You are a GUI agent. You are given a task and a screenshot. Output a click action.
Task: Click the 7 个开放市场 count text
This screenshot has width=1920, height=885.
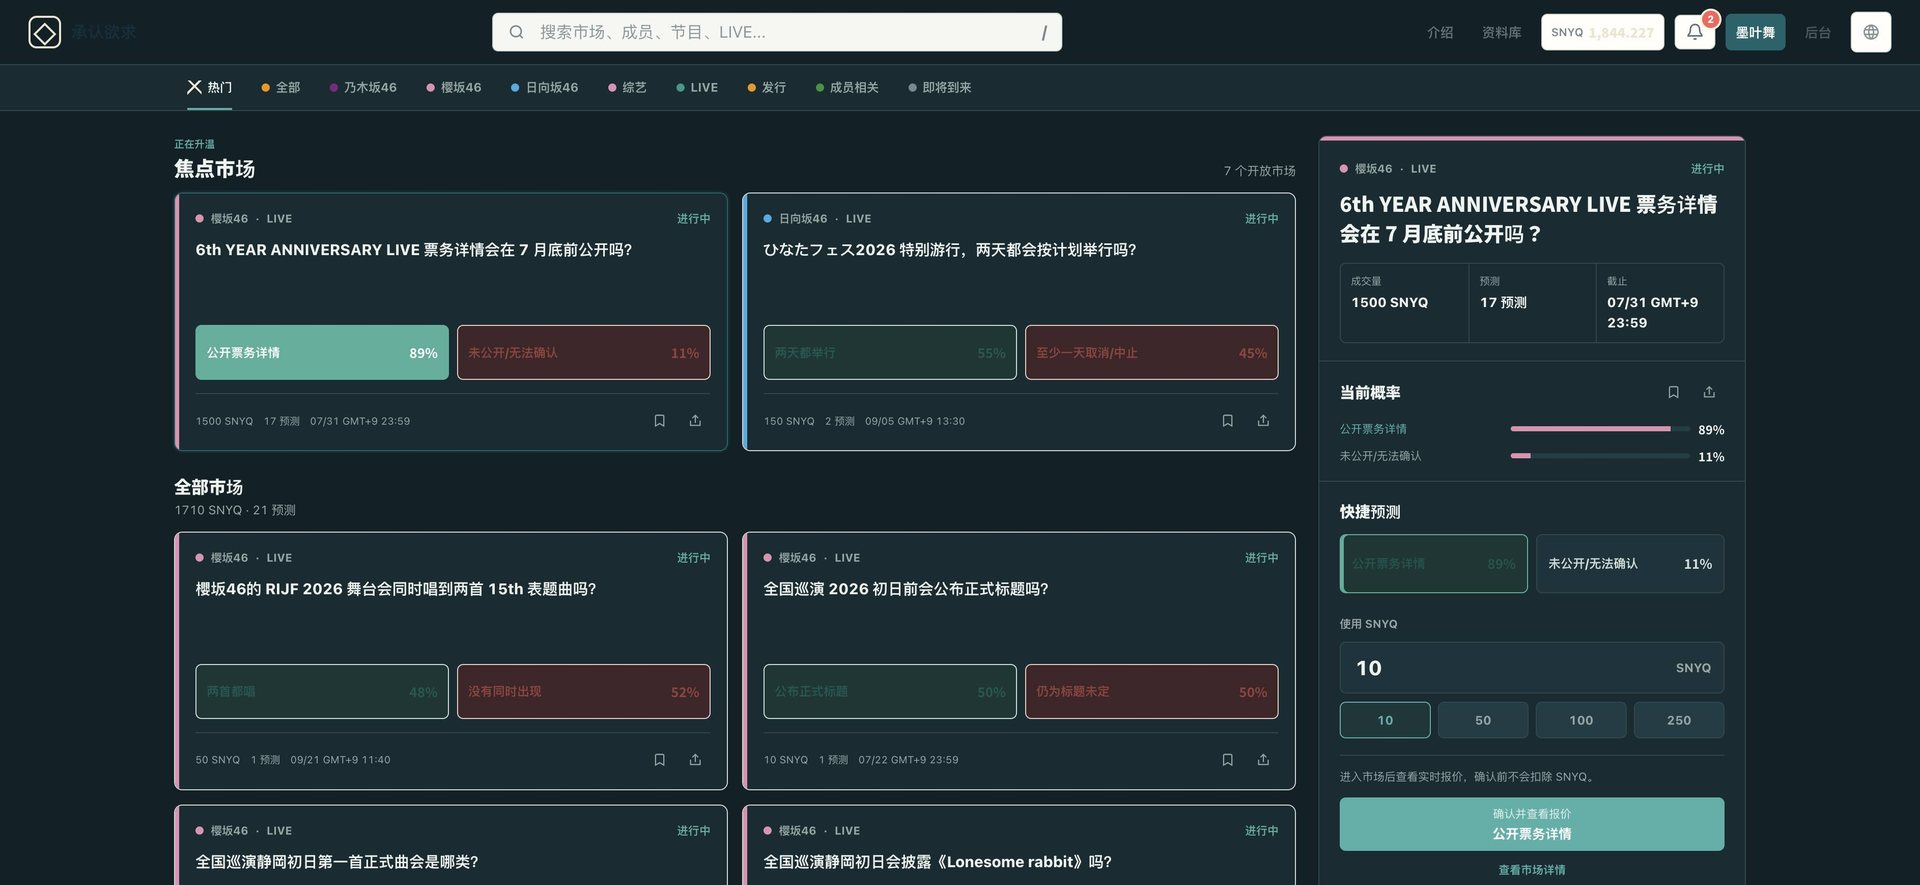click(1259, 171)
